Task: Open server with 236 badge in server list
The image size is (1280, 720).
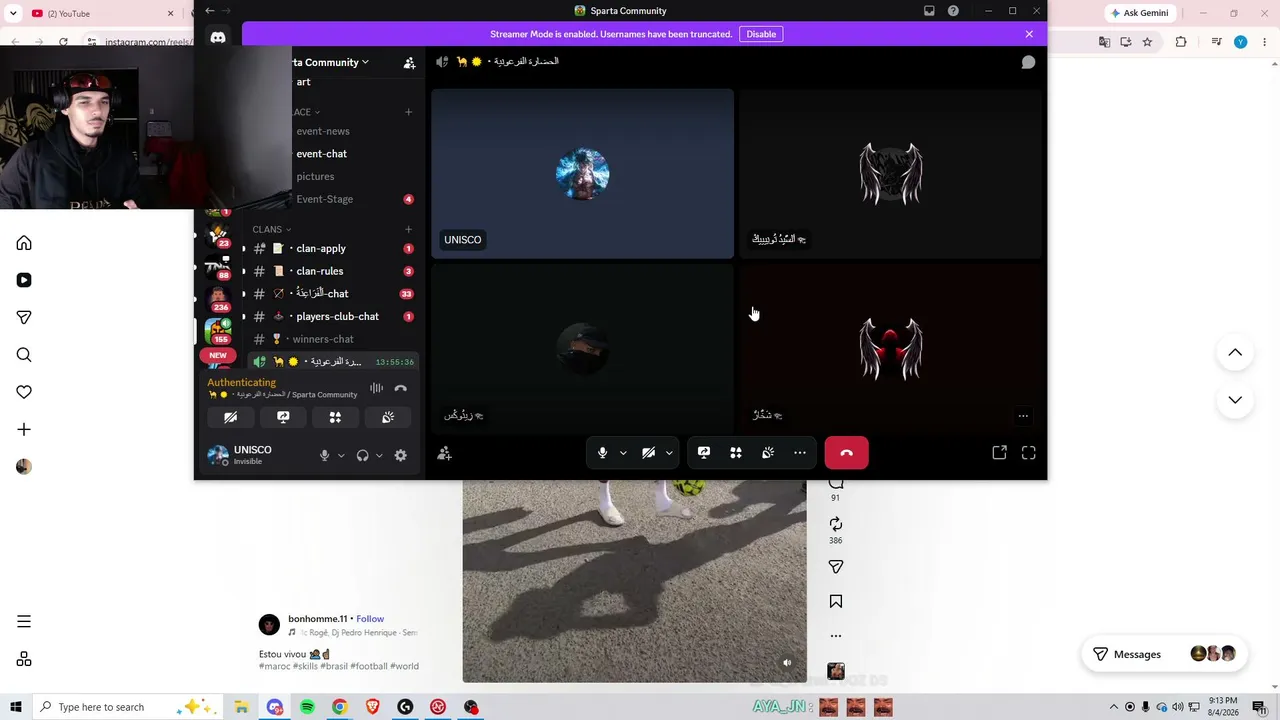Action: 218,298
